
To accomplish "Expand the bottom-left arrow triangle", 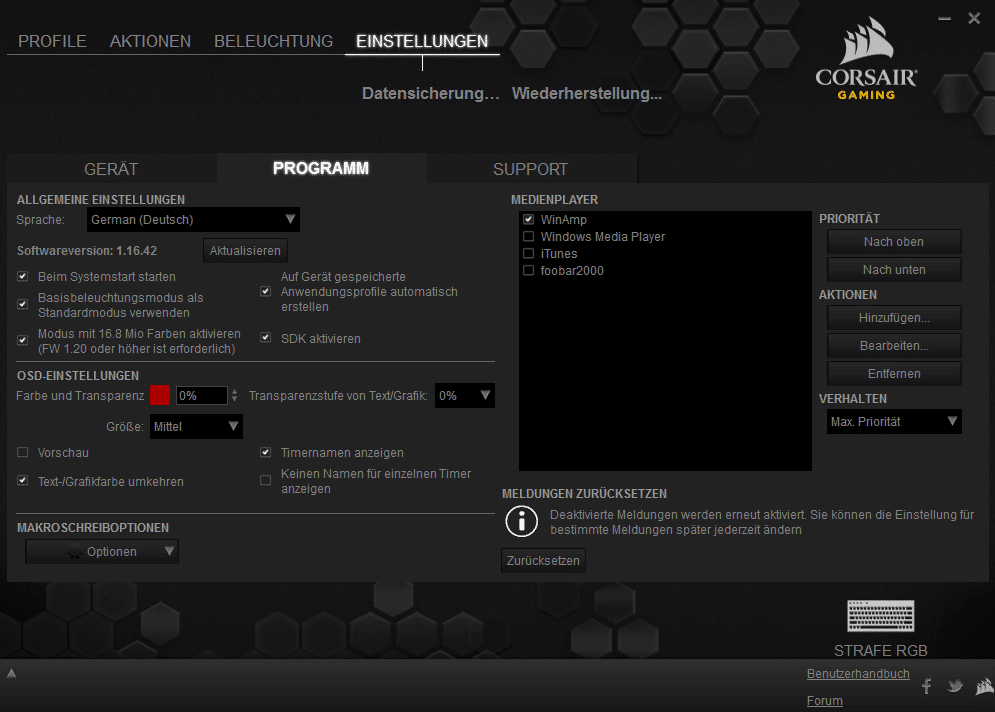I will [11, 674].
